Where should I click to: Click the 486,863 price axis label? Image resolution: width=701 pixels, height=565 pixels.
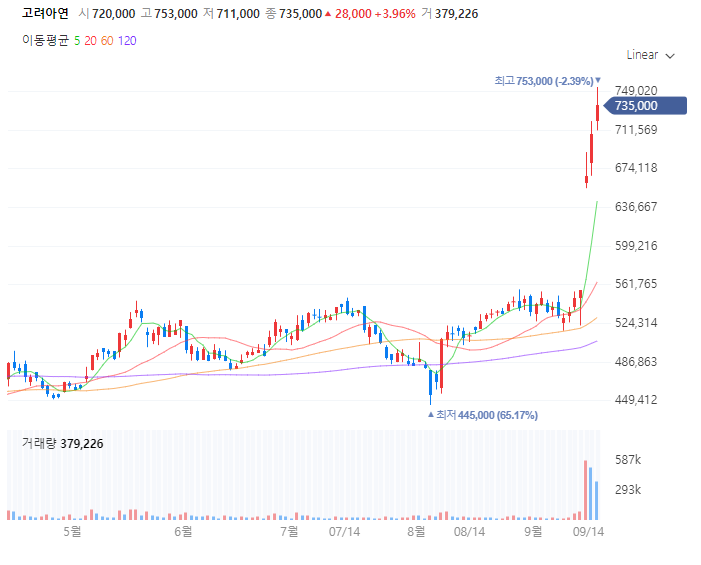636,362
